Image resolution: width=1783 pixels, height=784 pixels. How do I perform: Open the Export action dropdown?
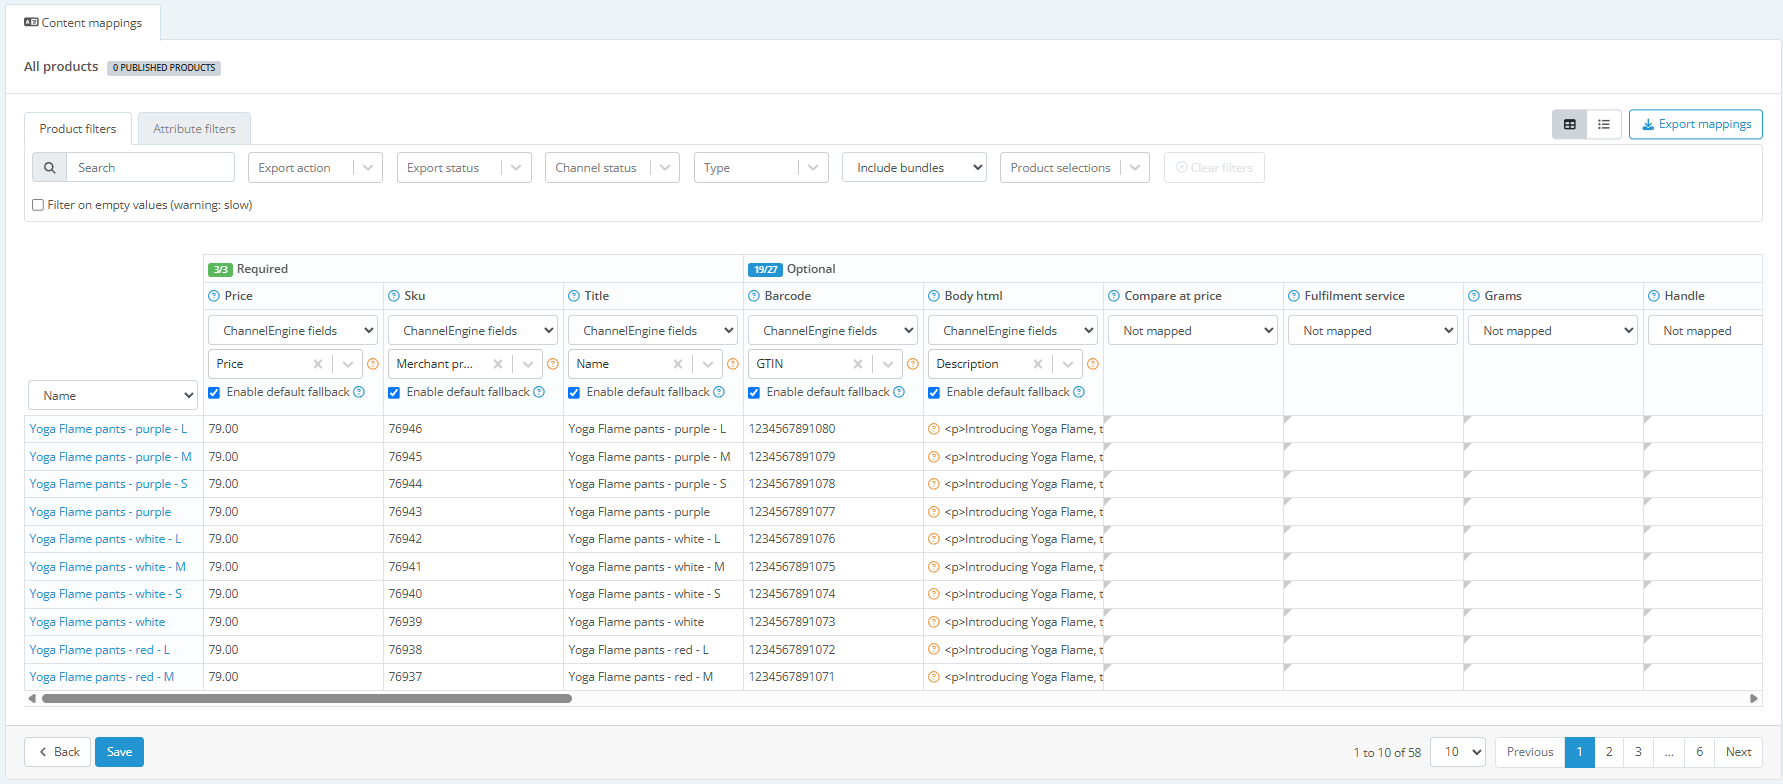[x=315, y=168]
